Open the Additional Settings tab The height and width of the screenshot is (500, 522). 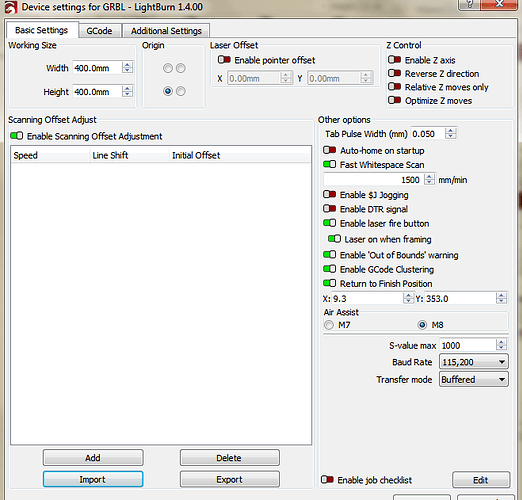click(x=166, y=31)
